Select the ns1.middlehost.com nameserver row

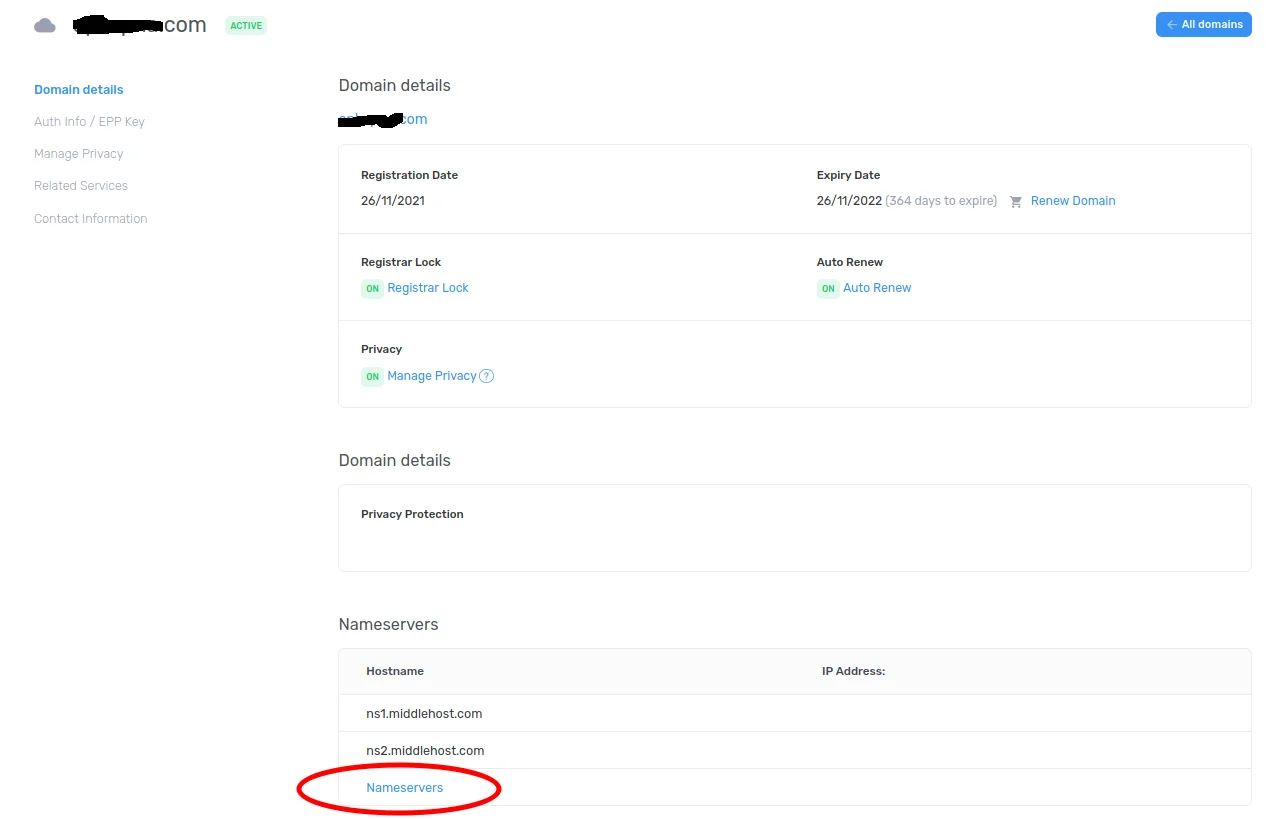[424, 713]
